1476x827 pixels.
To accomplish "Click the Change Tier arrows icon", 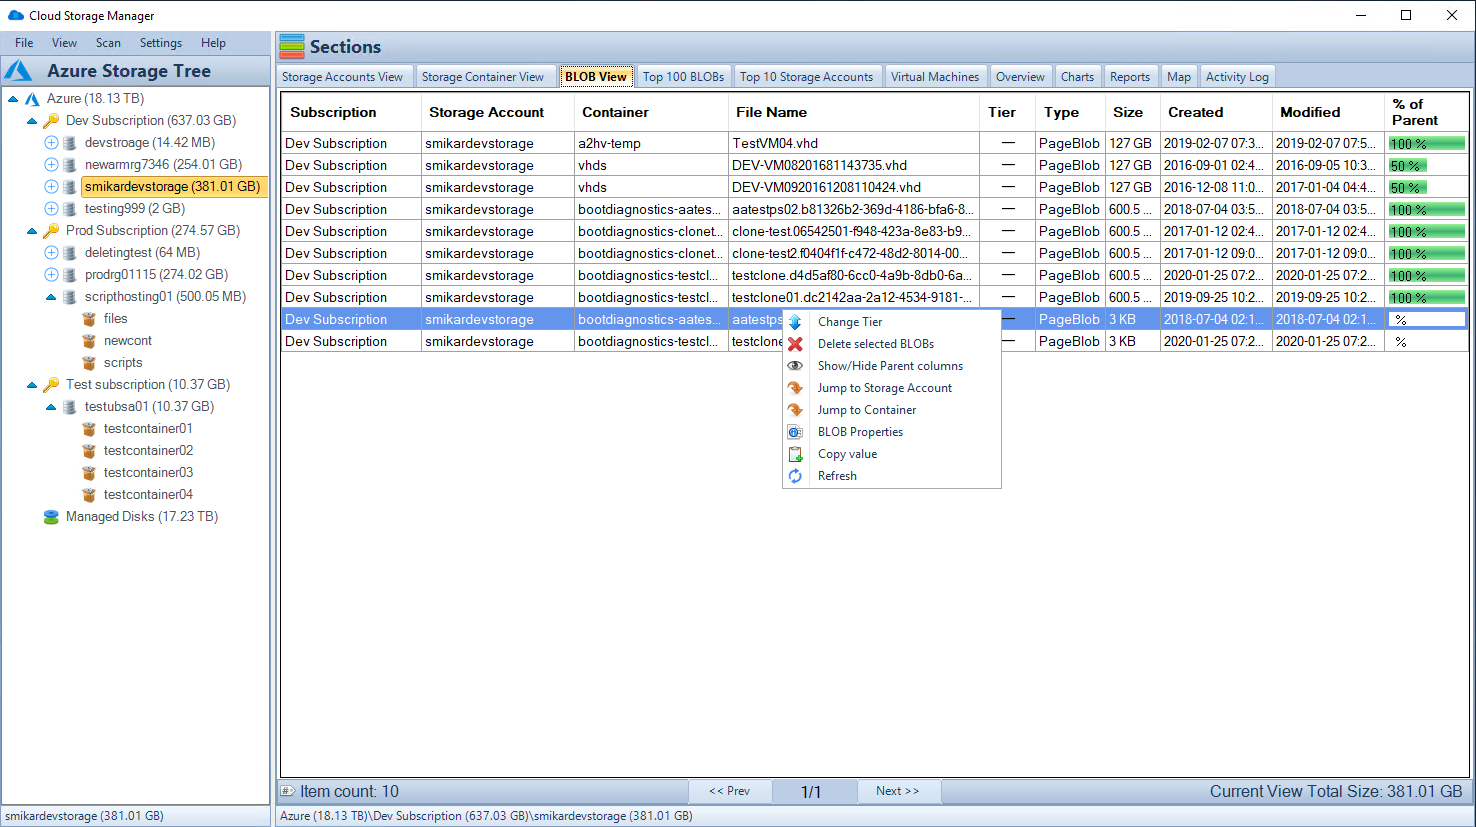I will (795, 322).
